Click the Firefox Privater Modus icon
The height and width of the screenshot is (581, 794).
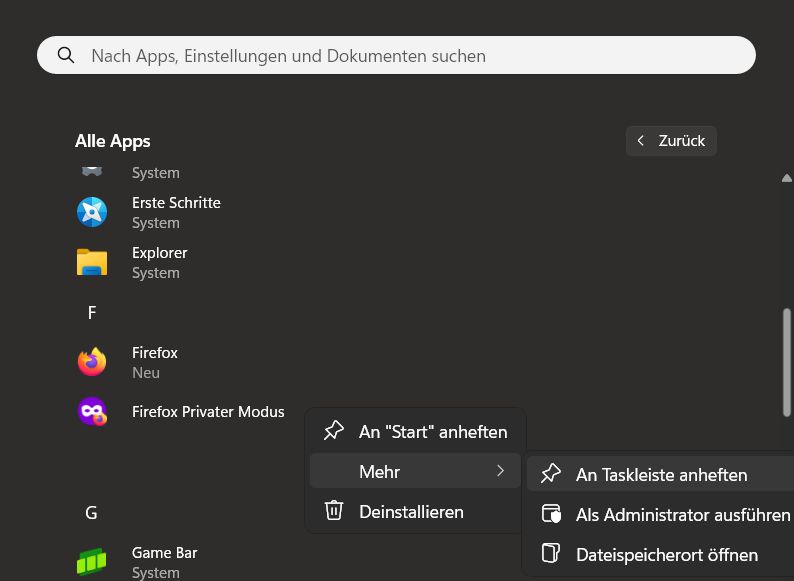coord(92,412)
